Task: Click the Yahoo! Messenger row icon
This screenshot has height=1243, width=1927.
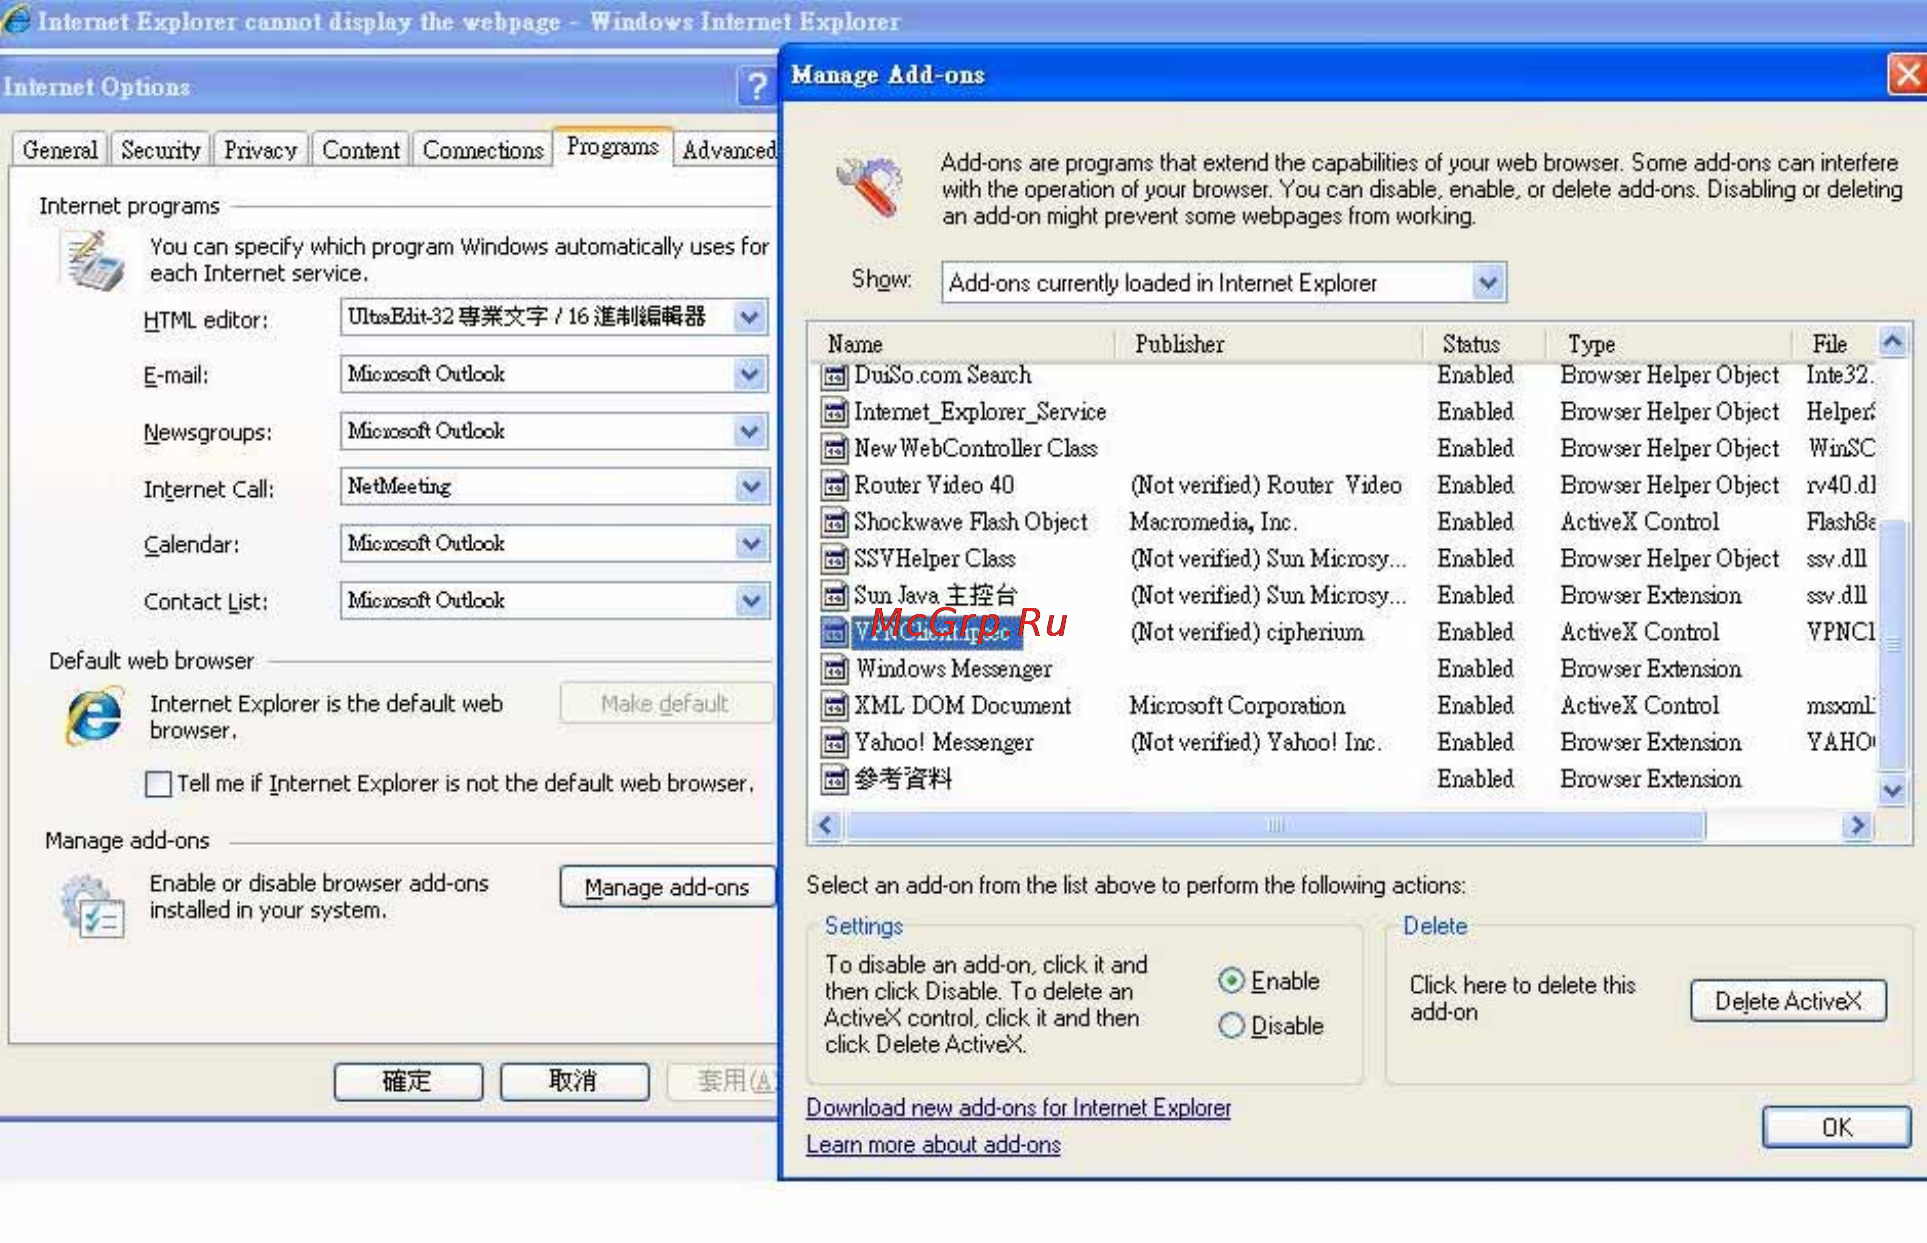Action: tap(834, 743)
